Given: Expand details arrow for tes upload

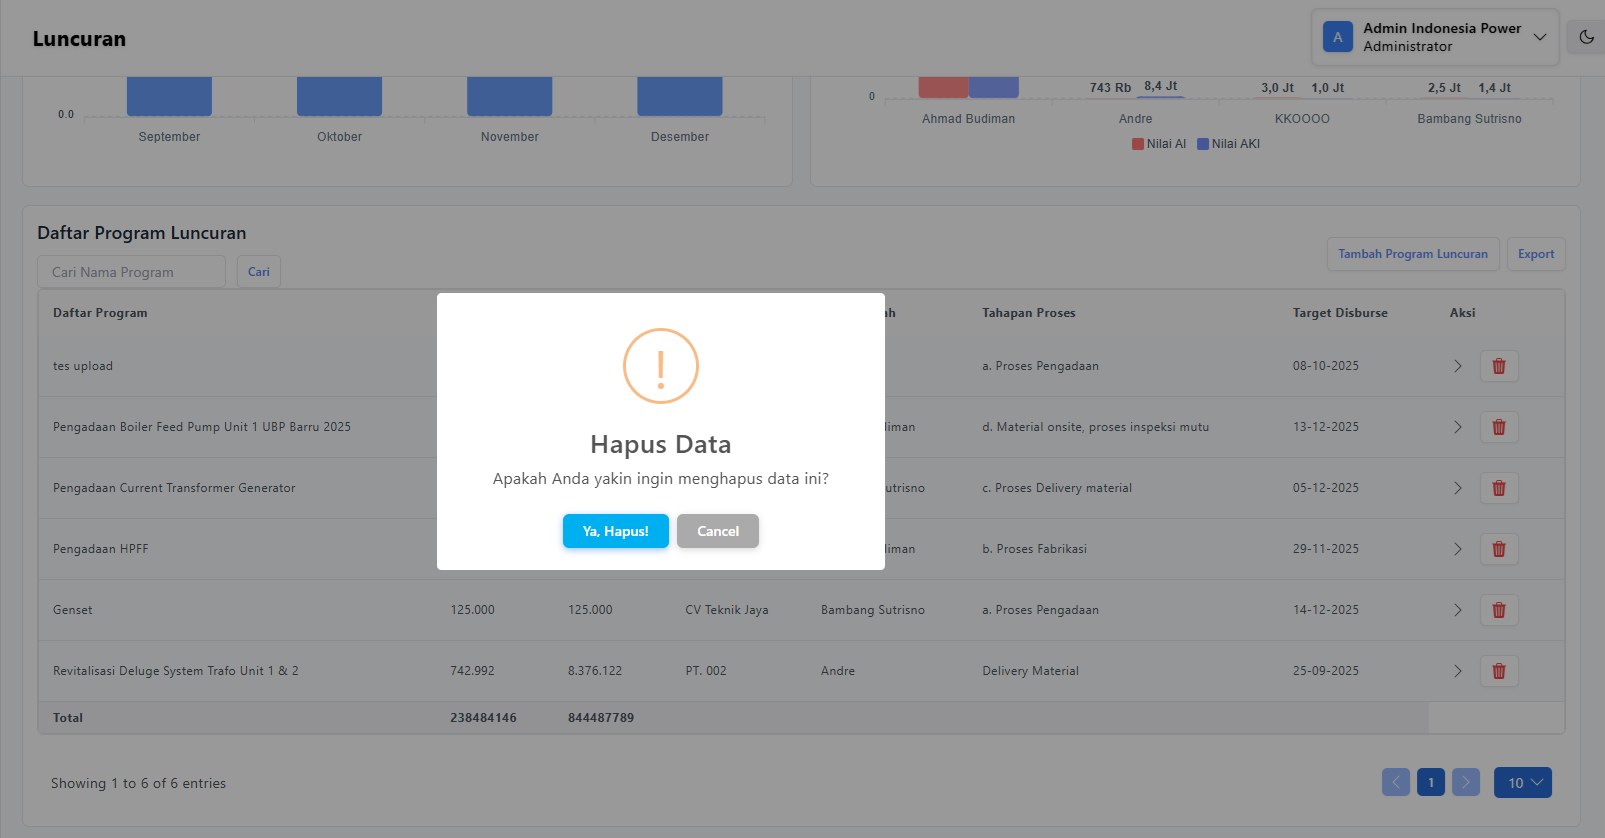Looking at the screenshot, I should 1457,366.
